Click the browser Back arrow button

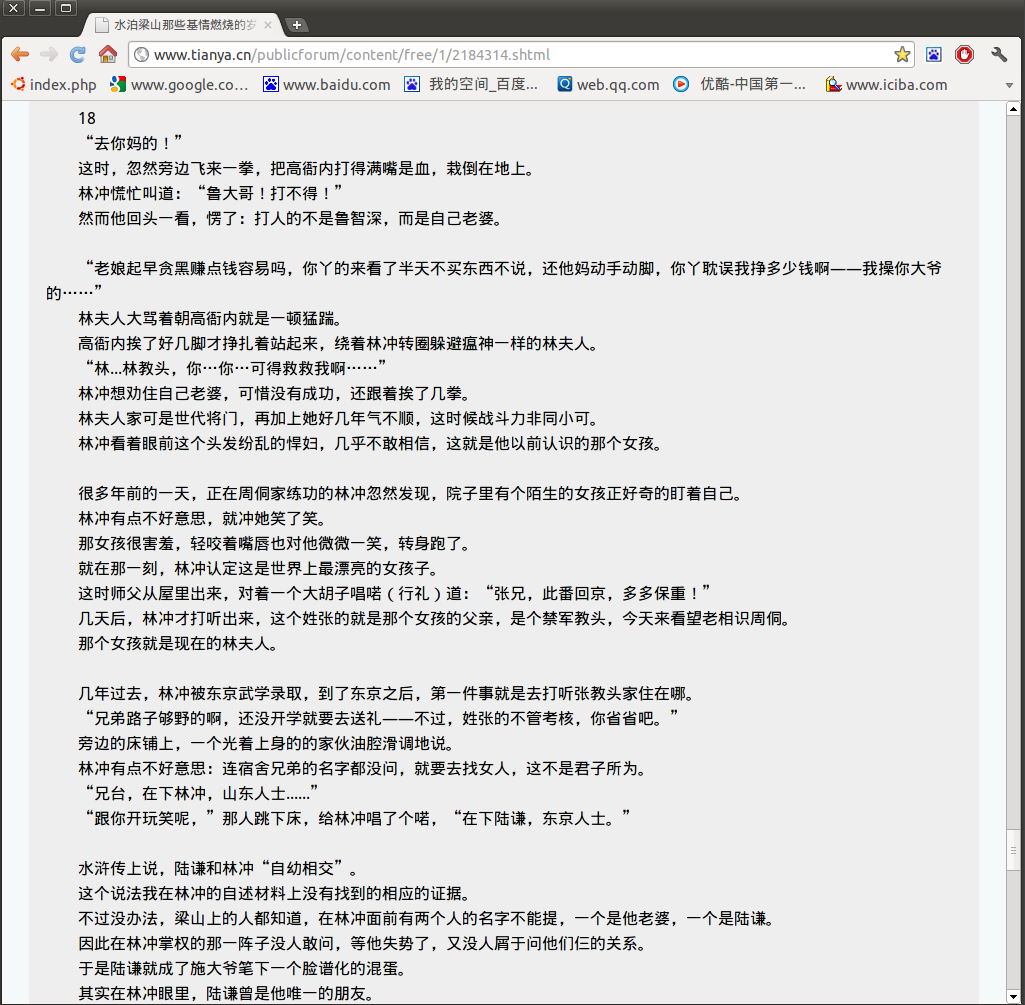(x=20, y=54)
